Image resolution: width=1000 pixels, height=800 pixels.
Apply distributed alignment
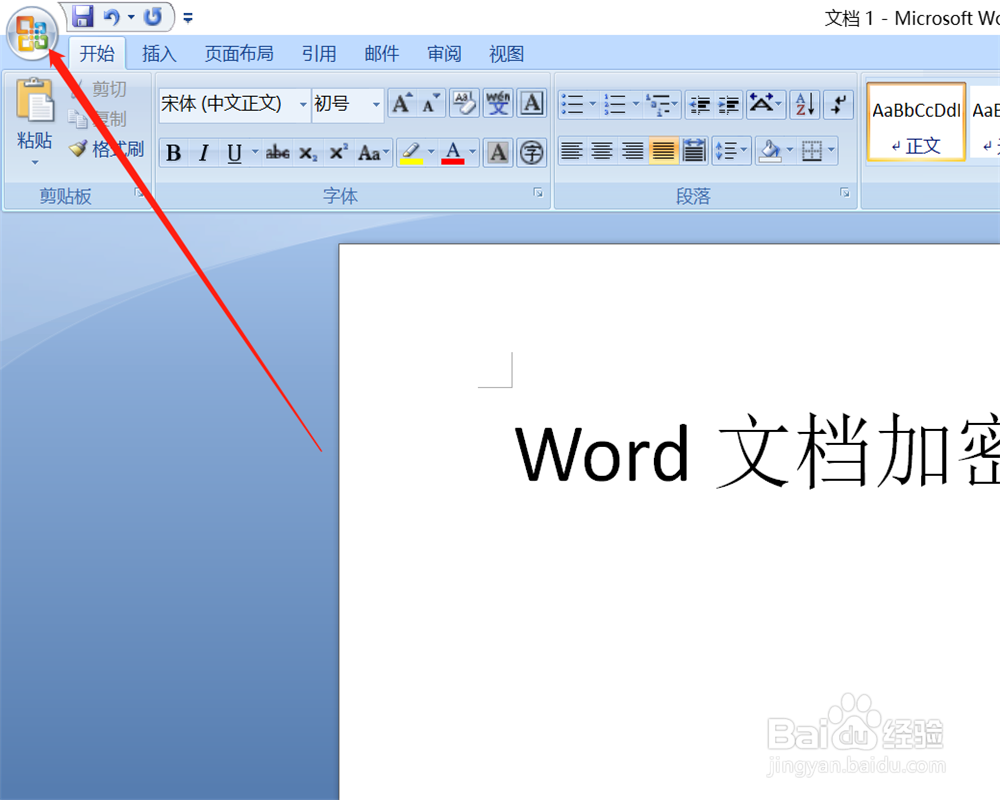pos(693,151)
